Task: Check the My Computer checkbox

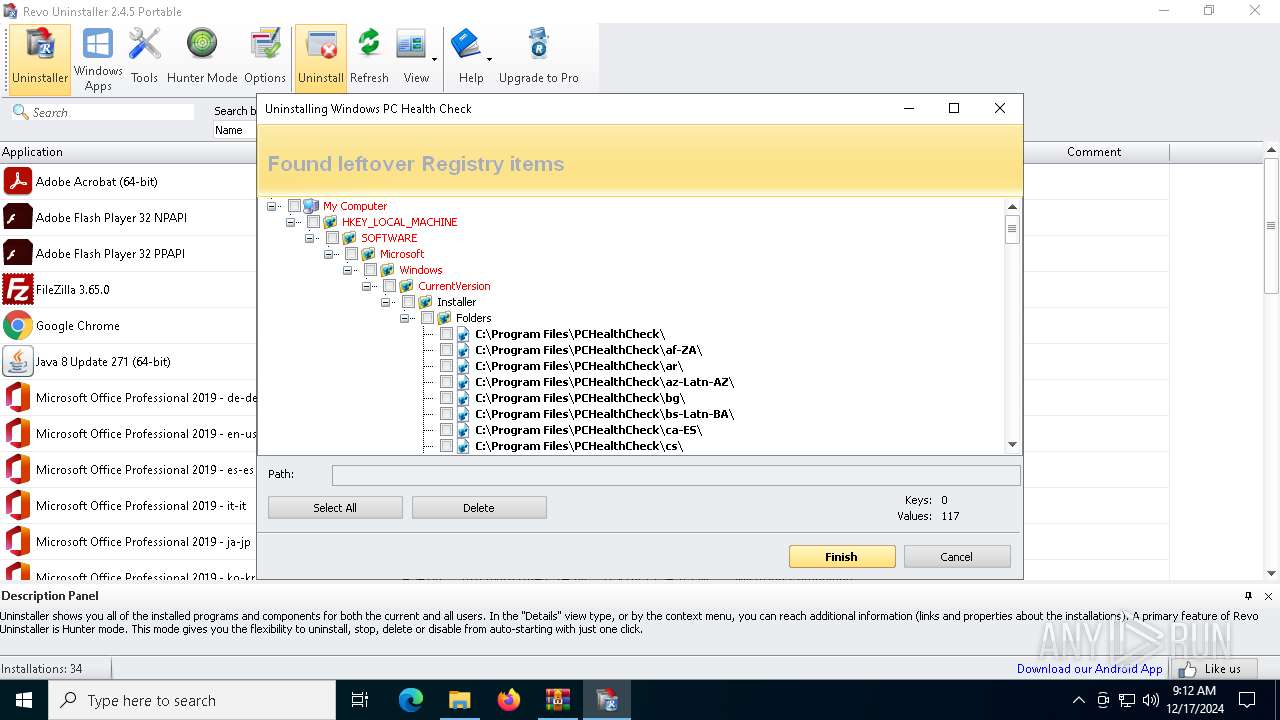Action: point(294,206)
